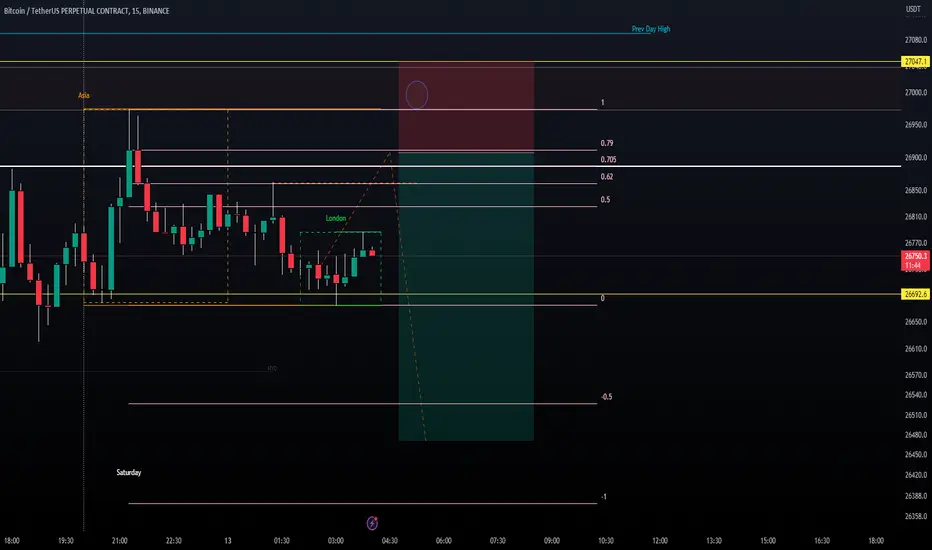Select the 0.79 Fibonacci level label
The width and height of the screenshot is (932, 550).
coord(606,143)
